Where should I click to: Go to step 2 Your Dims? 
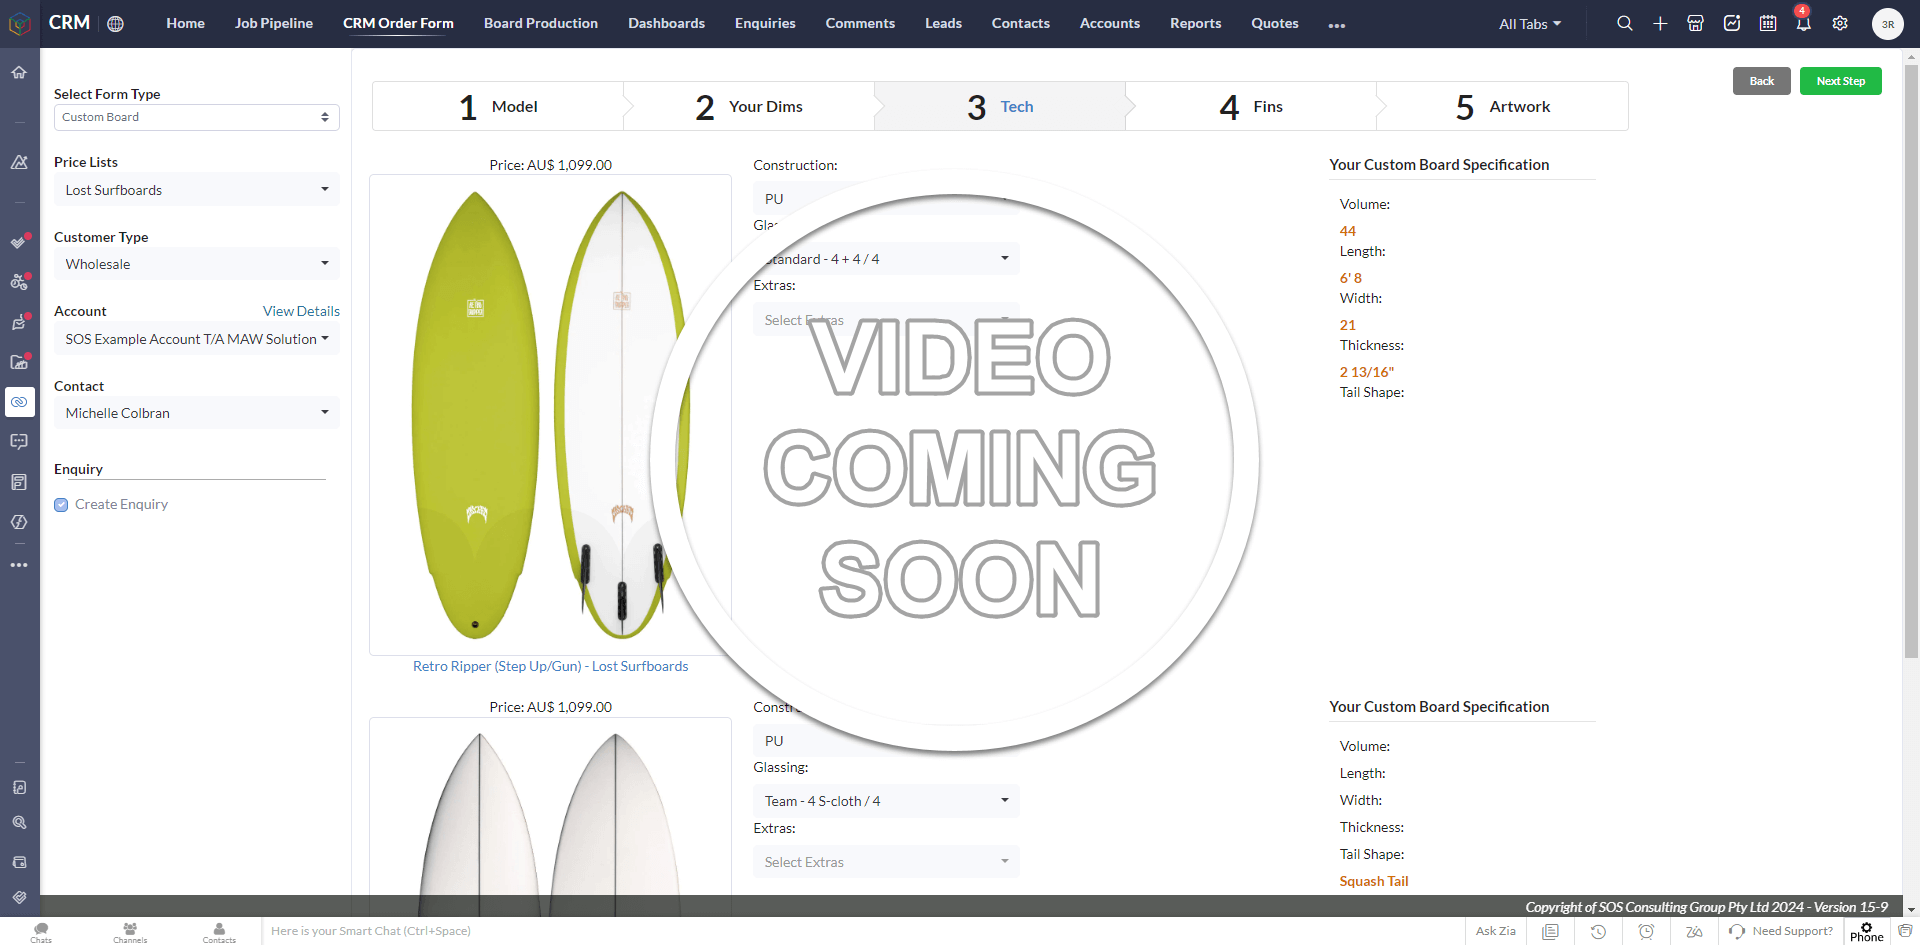coord(749,106)
